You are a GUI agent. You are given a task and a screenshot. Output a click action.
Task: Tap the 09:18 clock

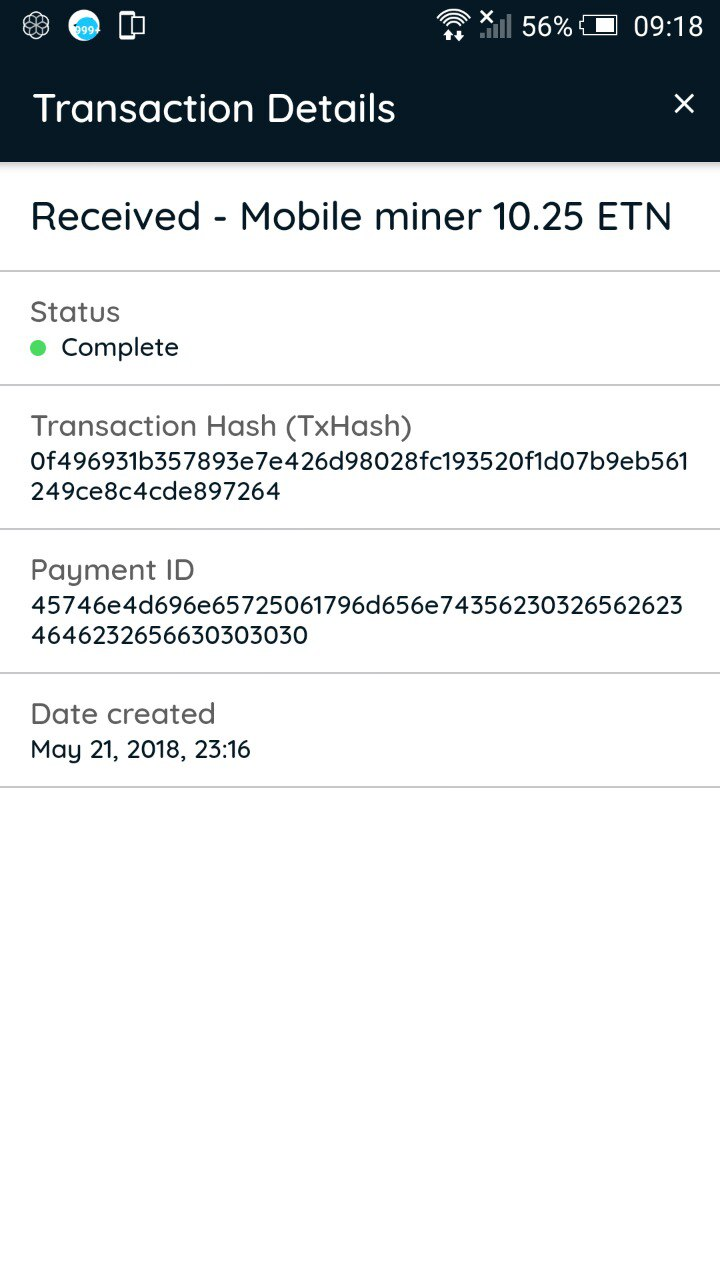(x=668, y=27)
